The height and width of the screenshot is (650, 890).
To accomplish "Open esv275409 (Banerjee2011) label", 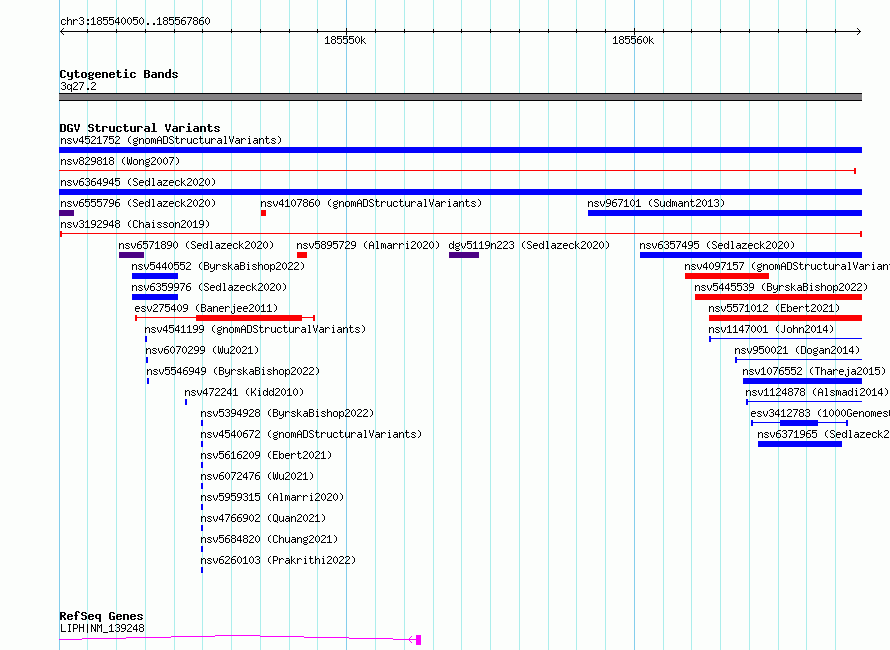I will click(206, 308).
